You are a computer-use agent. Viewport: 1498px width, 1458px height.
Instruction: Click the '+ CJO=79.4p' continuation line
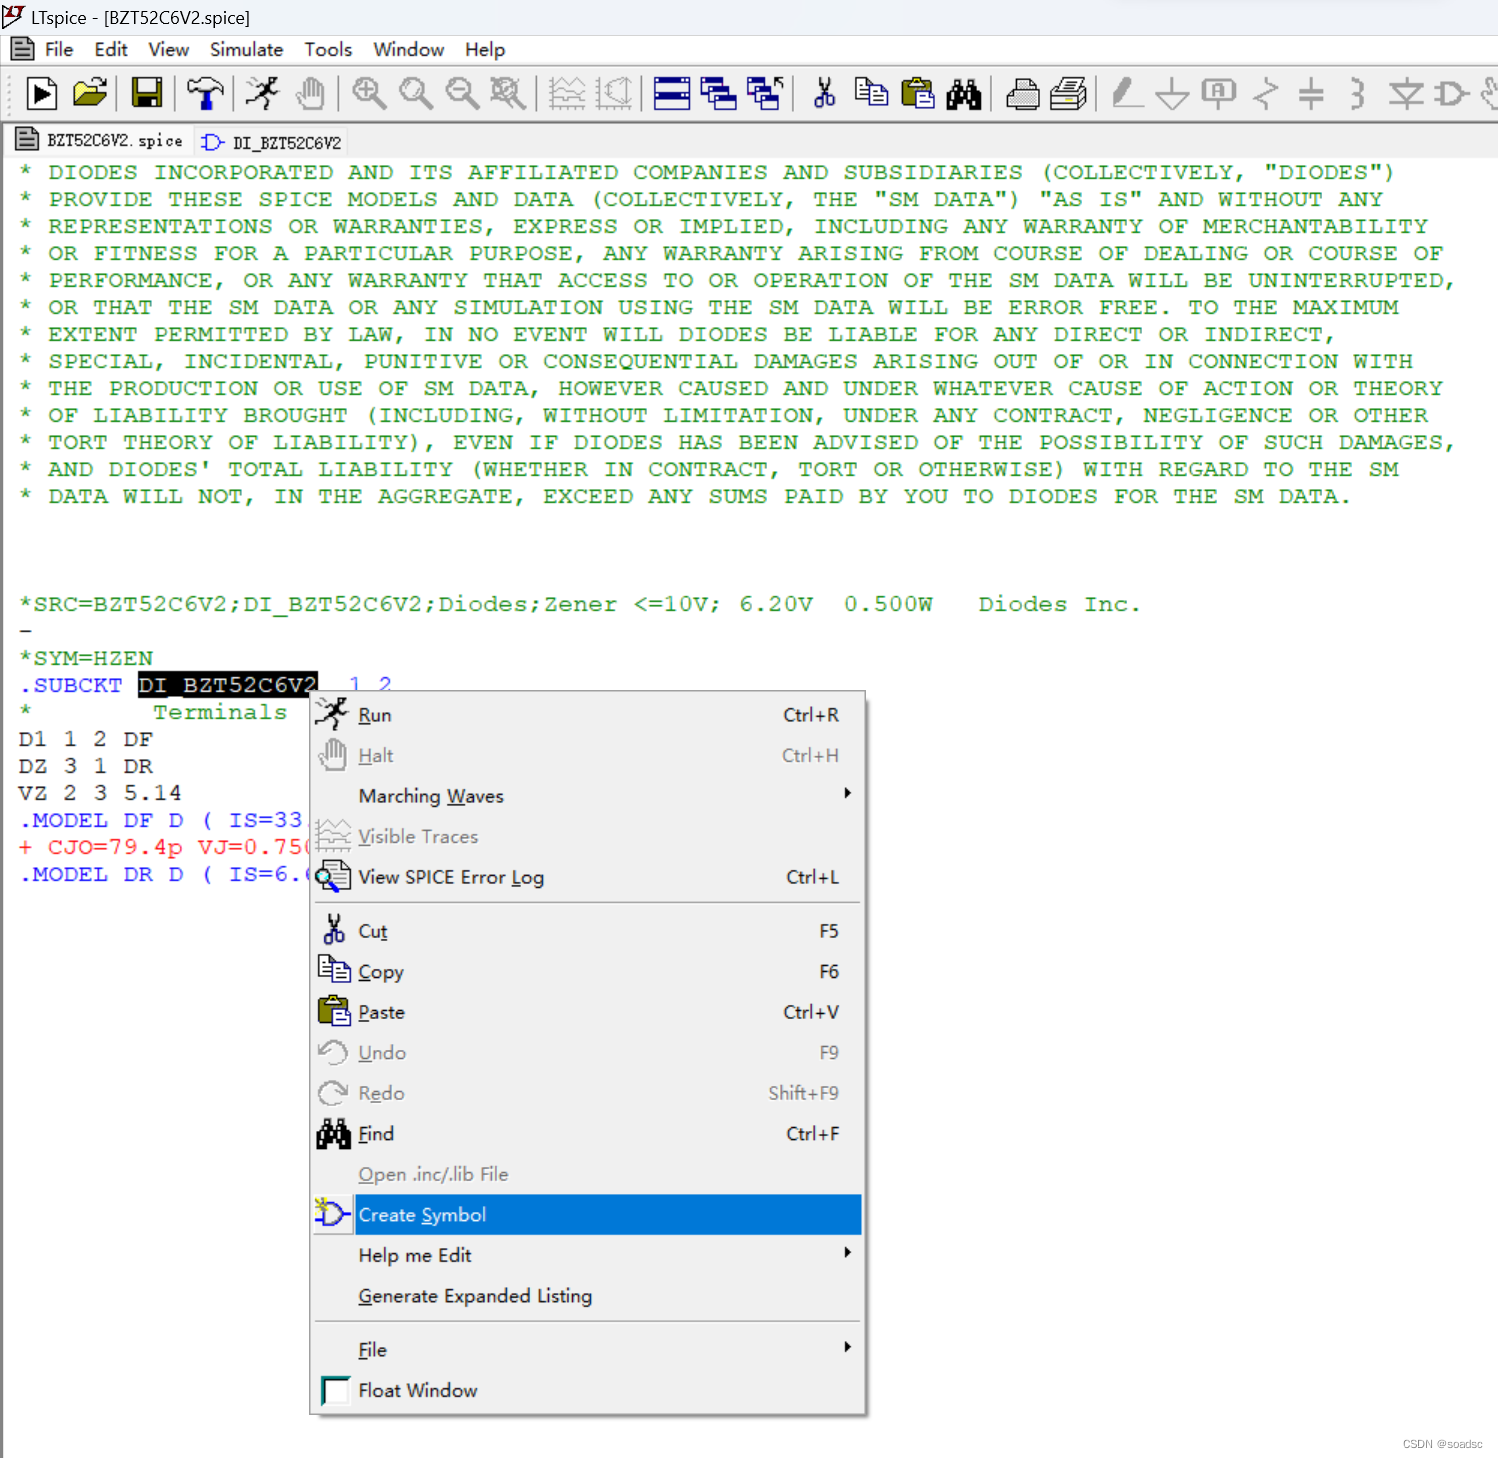pos(165,847)
